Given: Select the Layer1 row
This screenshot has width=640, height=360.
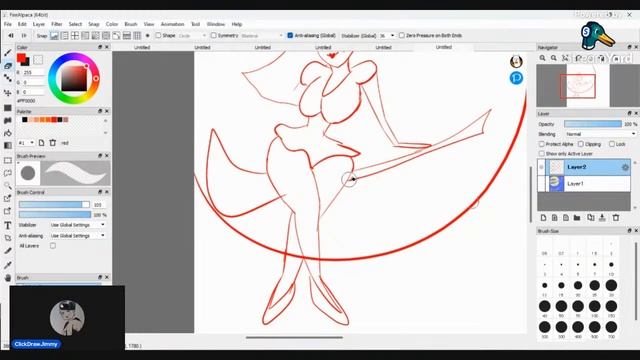Looking at the screenshot, I should [x=584, y=184].
